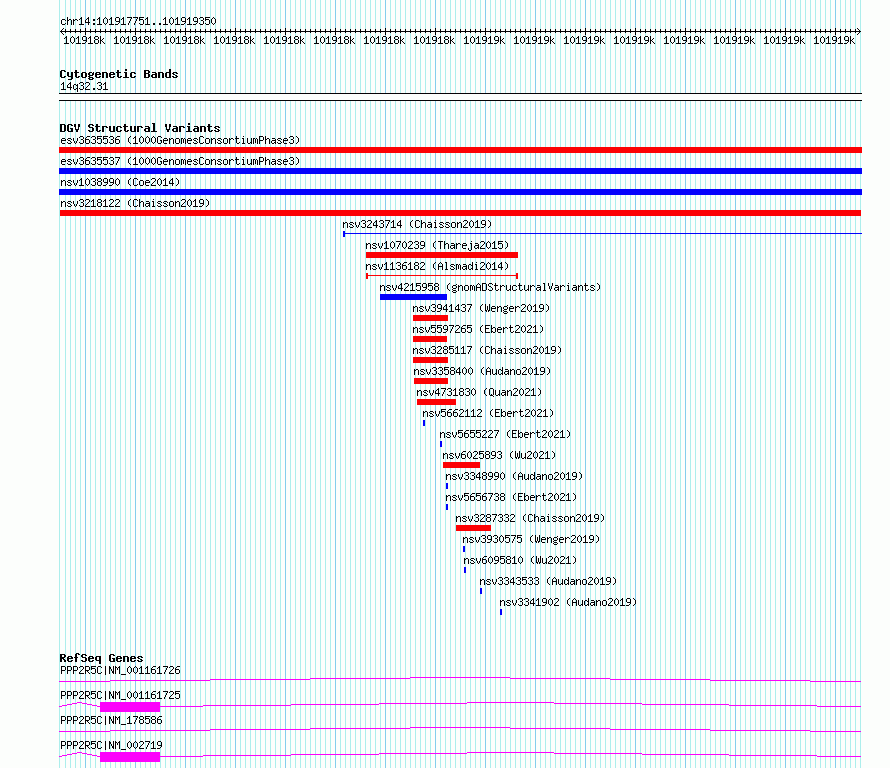This screenshot has height=768, width=890.
Task: Open nsv3218122 (Chaisson2019) variant label
Action: [135, 203]
